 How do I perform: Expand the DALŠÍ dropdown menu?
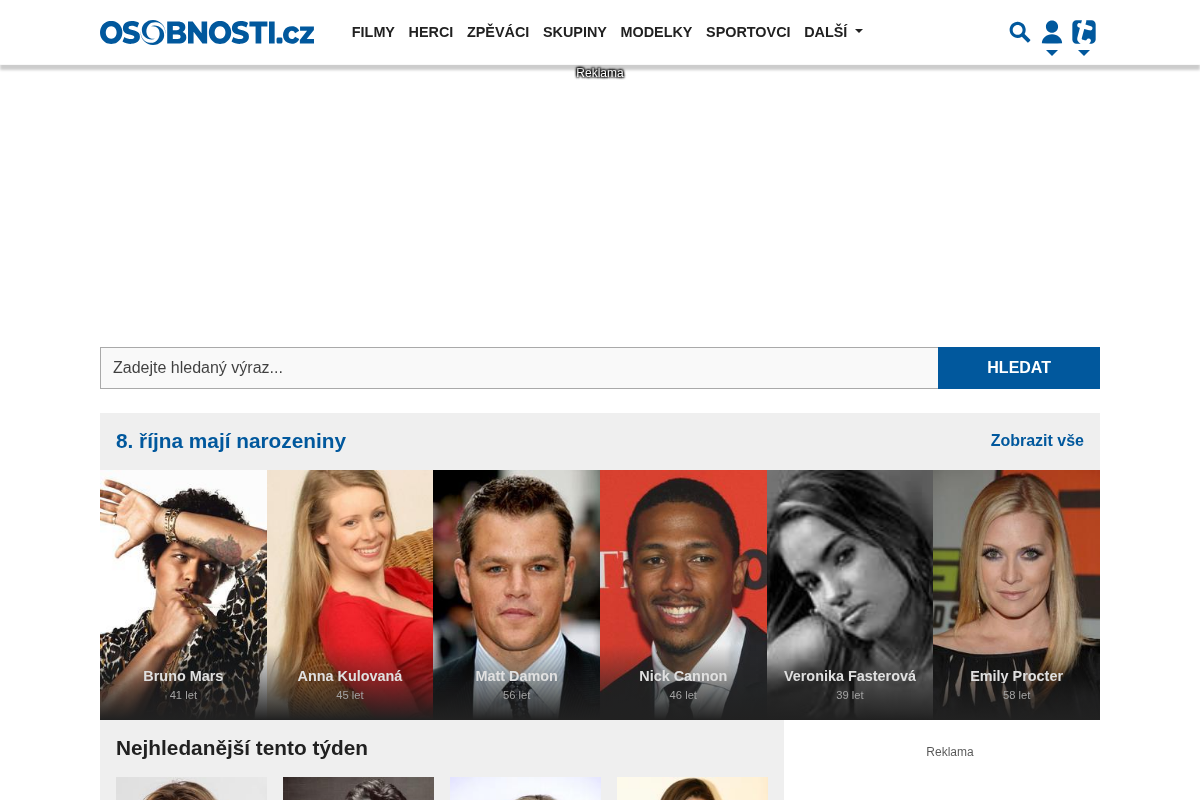(833, 32)
